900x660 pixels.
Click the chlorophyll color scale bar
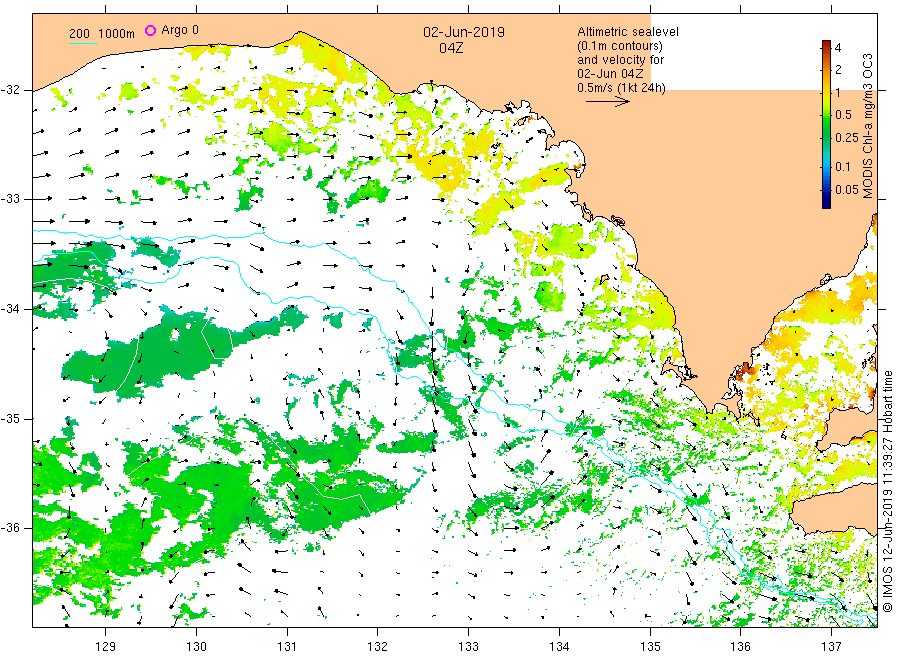826,125
